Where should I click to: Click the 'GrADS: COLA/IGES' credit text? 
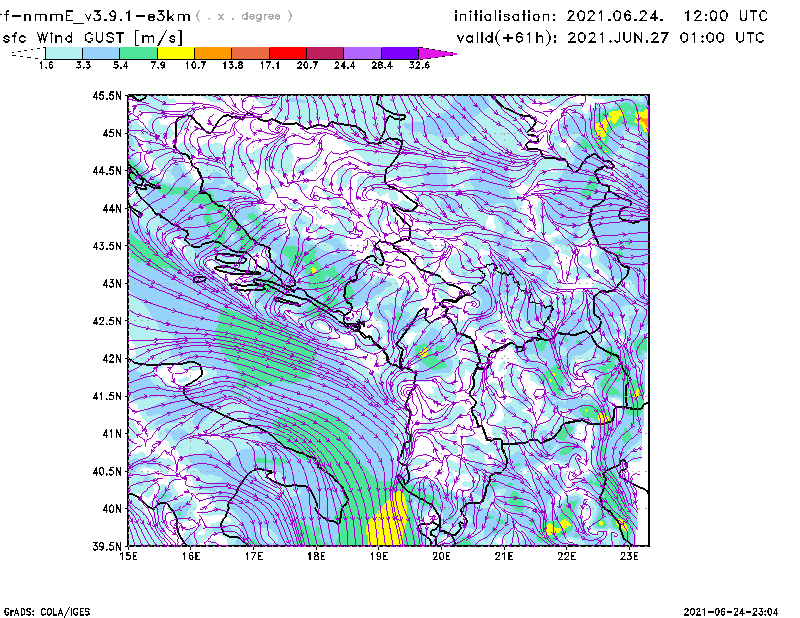(47, 612)
